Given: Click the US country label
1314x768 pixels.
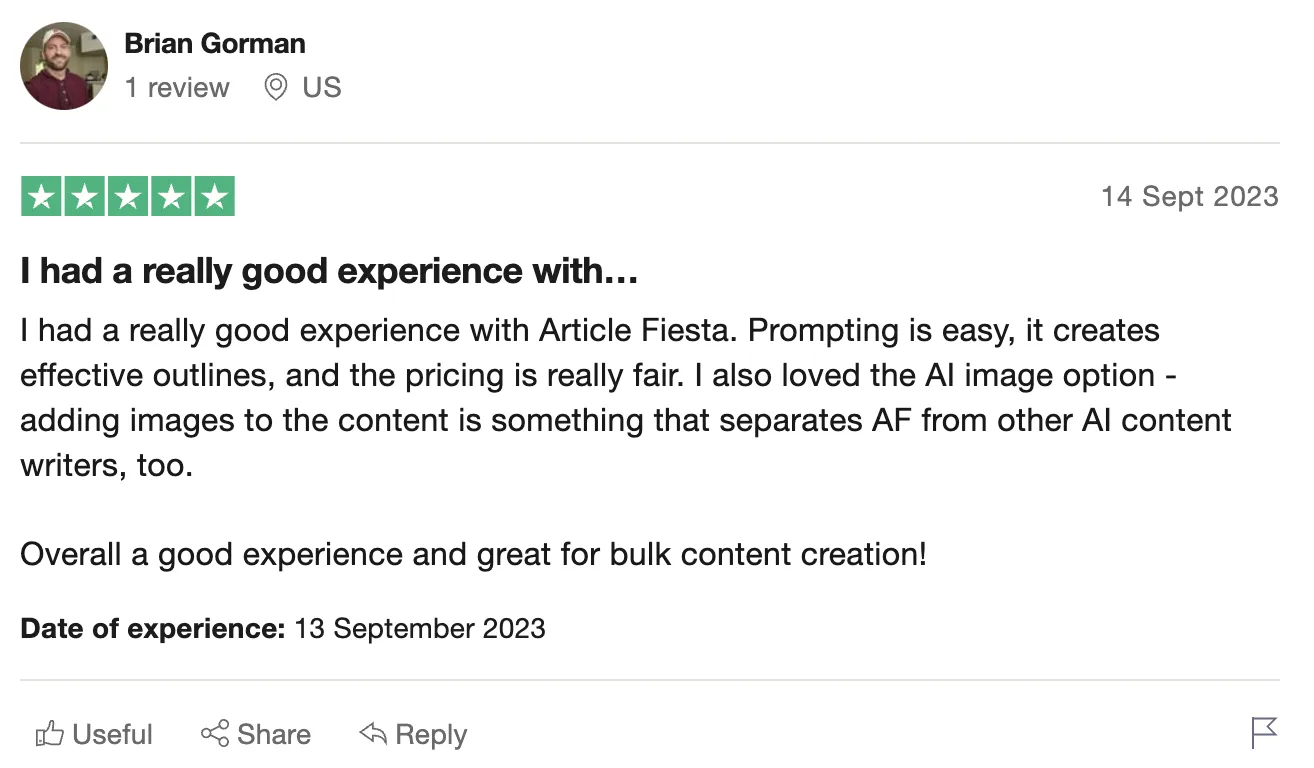Looking at the screenshot, I should coord(322,88).
